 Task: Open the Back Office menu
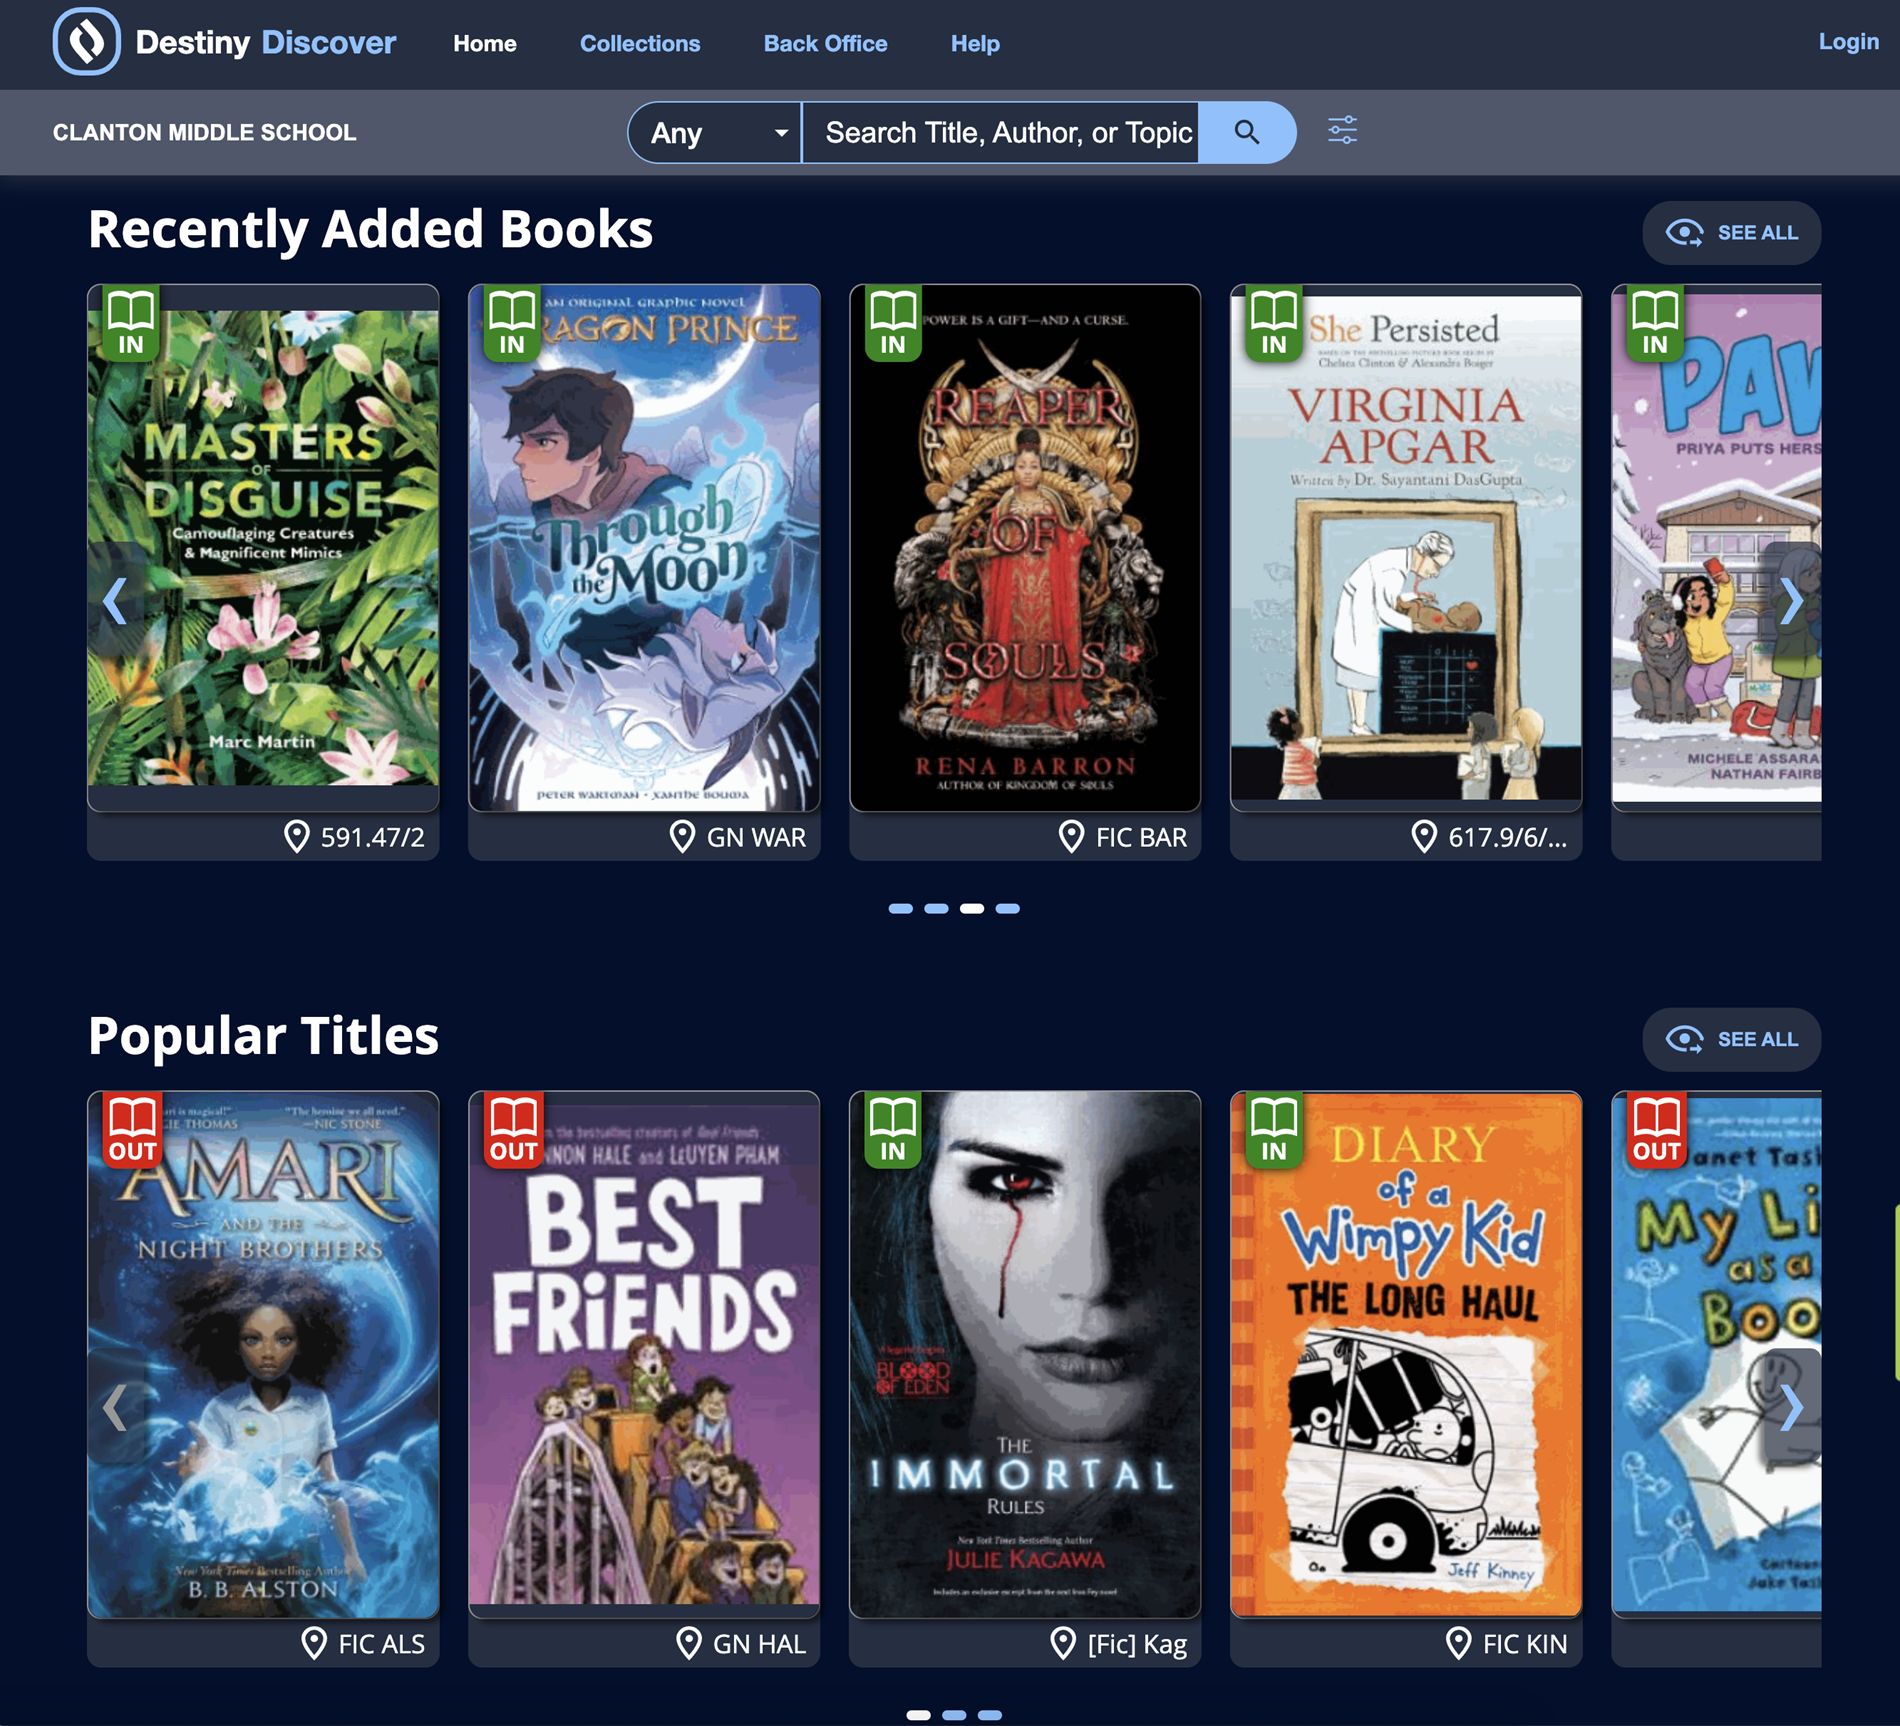coord(824,43)
